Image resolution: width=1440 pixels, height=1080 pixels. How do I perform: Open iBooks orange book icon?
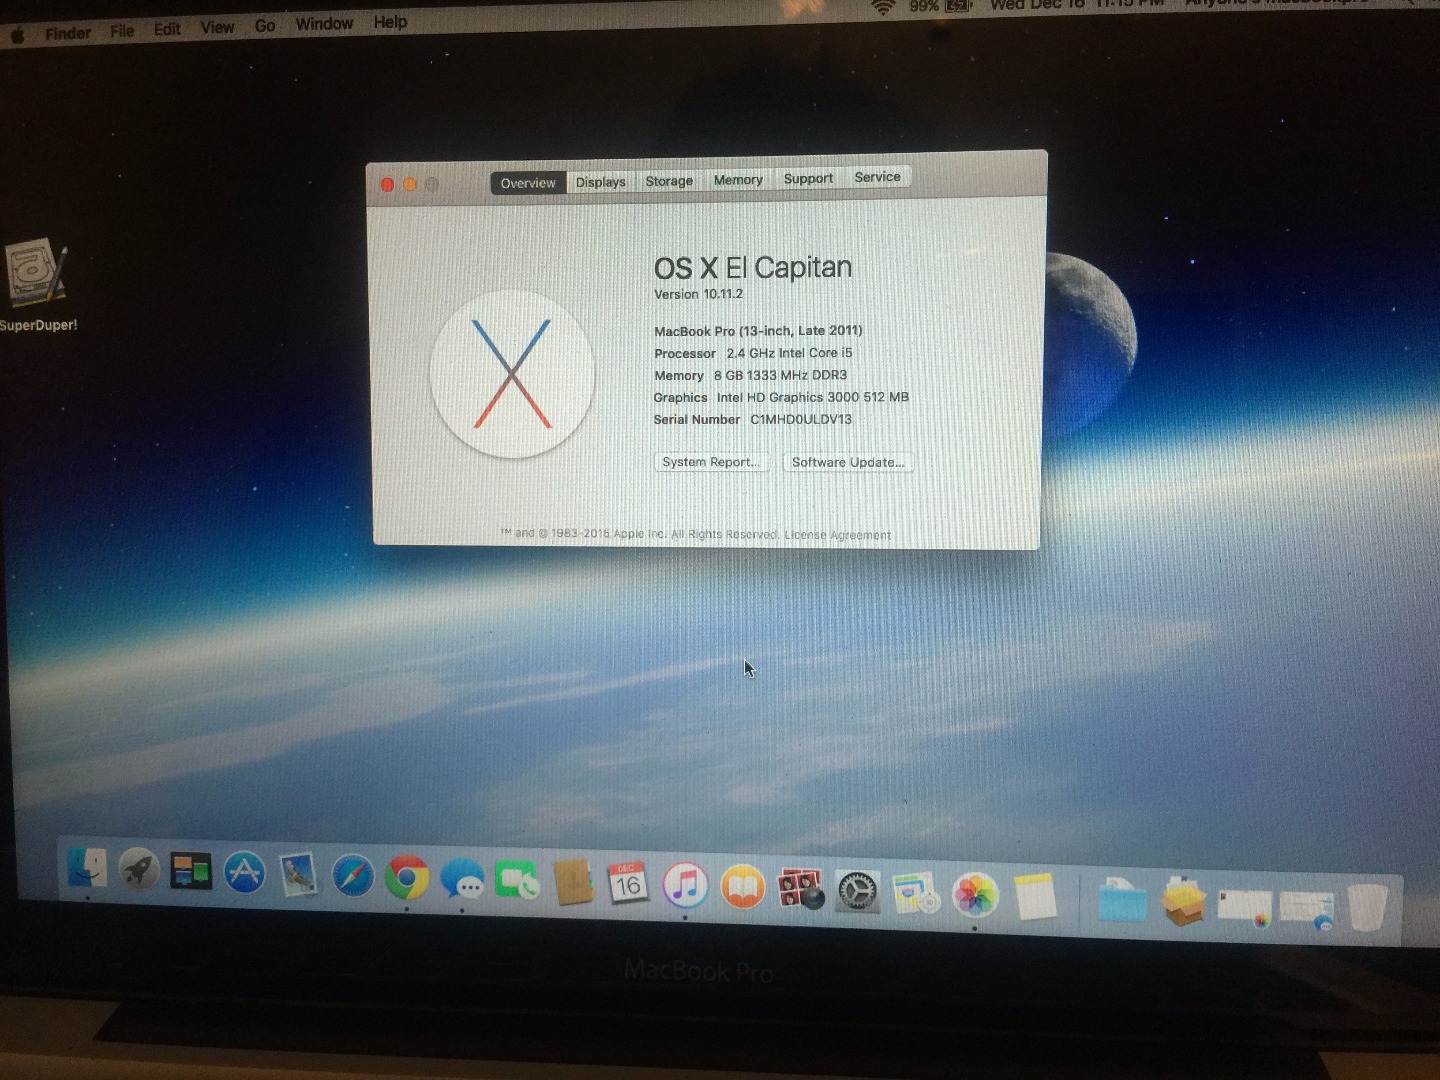(x=742, y=888)
